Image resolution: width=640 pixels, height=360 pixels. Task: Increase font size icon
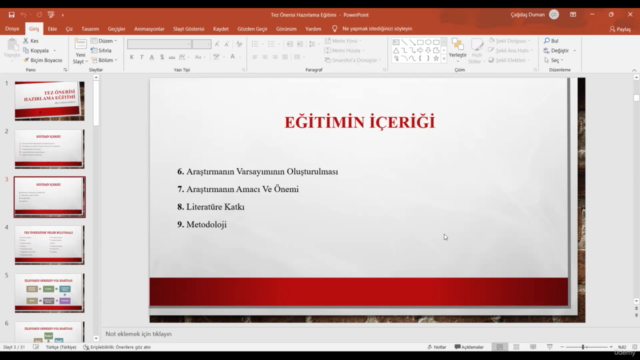point(217,44)
